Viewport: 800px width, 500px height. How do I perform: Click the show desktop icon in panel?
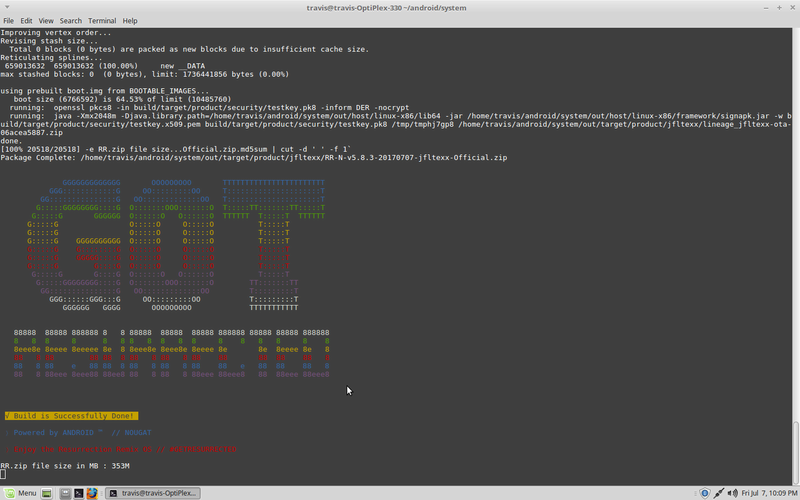(46, 493)
